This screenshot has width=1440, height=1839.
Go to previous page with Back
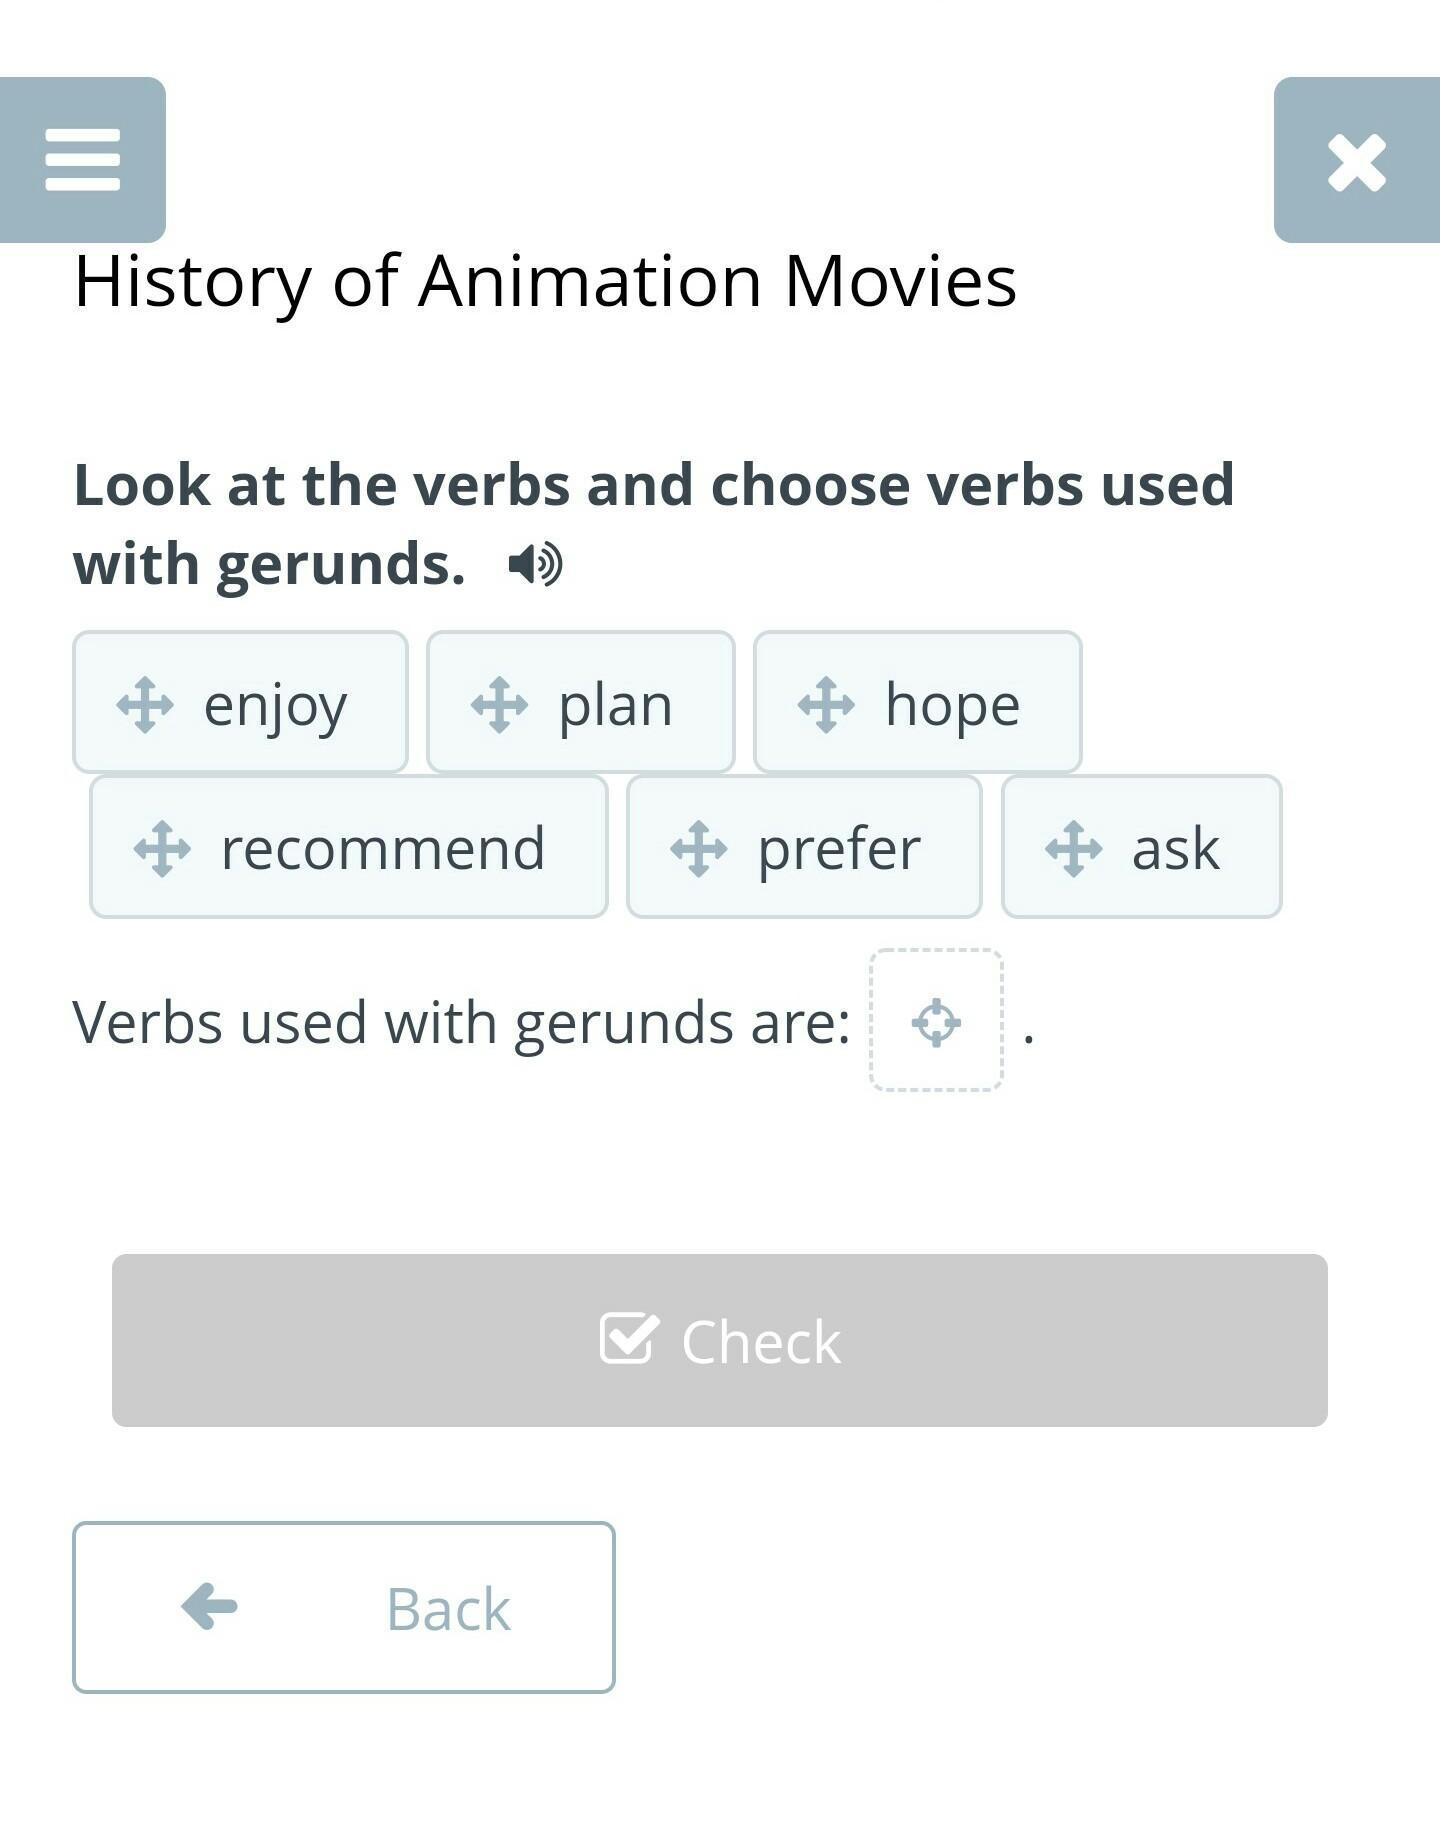pyautogui.click(x=343, y=1608)
